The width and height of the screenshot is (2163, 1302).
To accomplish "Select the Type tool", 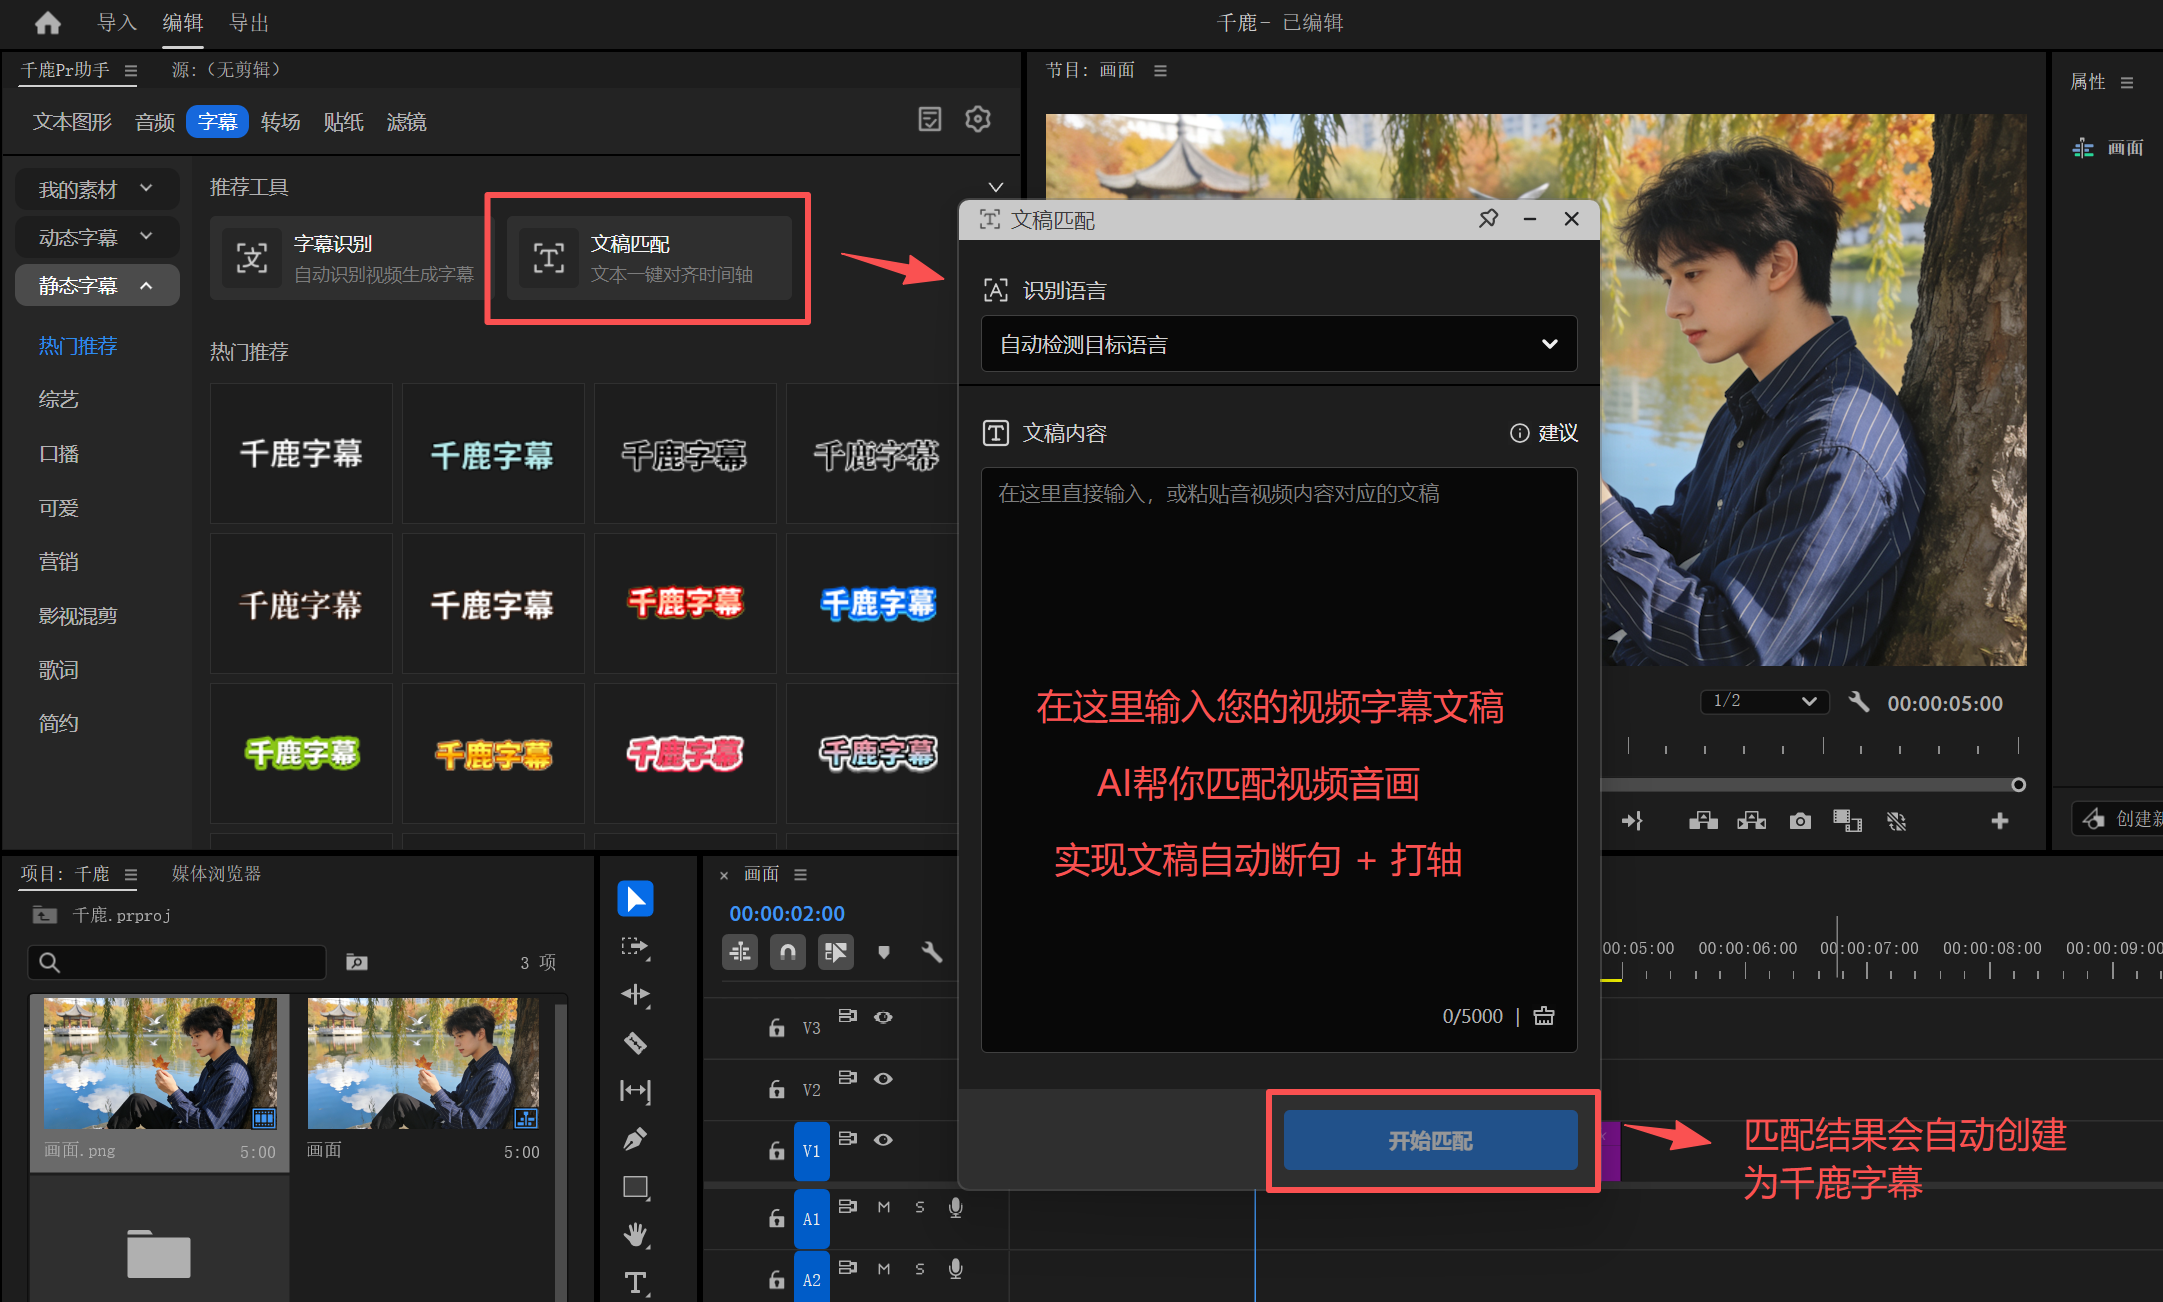I will click(x=635, y=1282).
